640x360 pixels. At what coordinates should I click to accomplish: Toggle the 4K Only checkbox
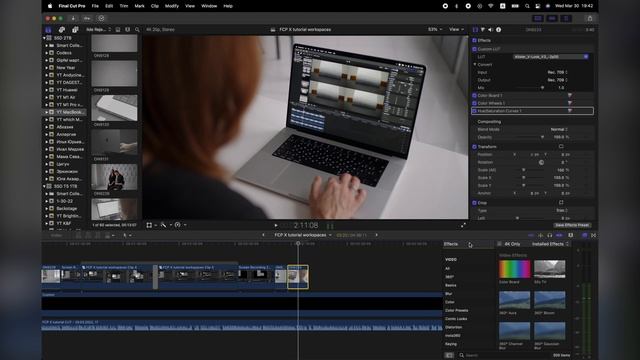[499, 244]
